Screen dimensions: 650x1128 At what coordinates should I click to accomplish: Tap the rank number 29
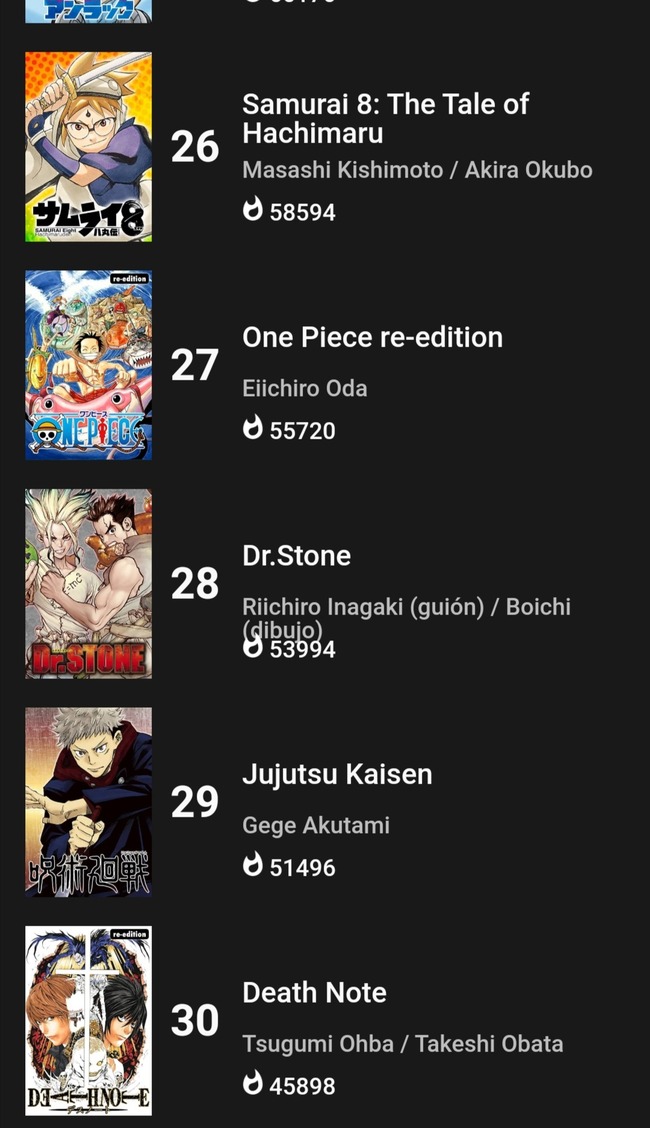pyautogui.click(x=195, y=802)
